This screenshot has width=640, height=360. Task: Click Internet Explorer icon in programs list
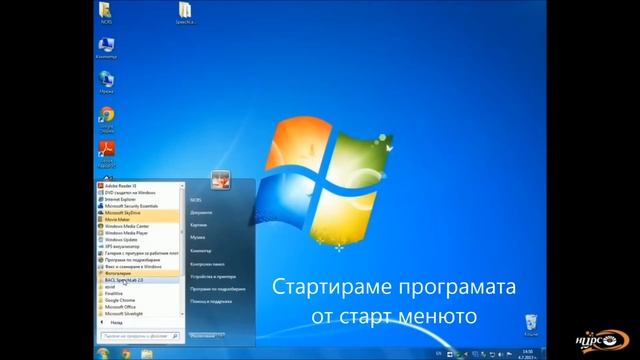pyautogui.click(x=100, y=199)
